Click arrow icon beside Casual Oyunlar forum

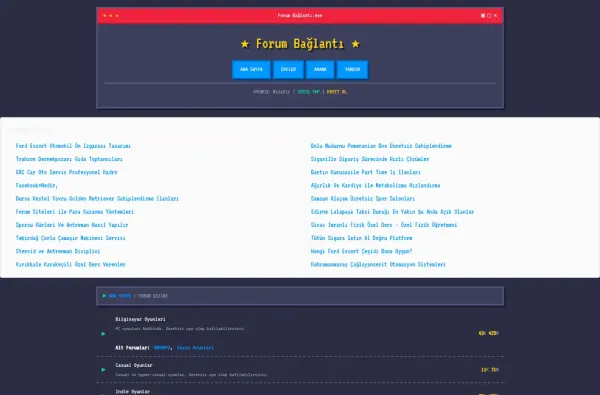[103, 370]
